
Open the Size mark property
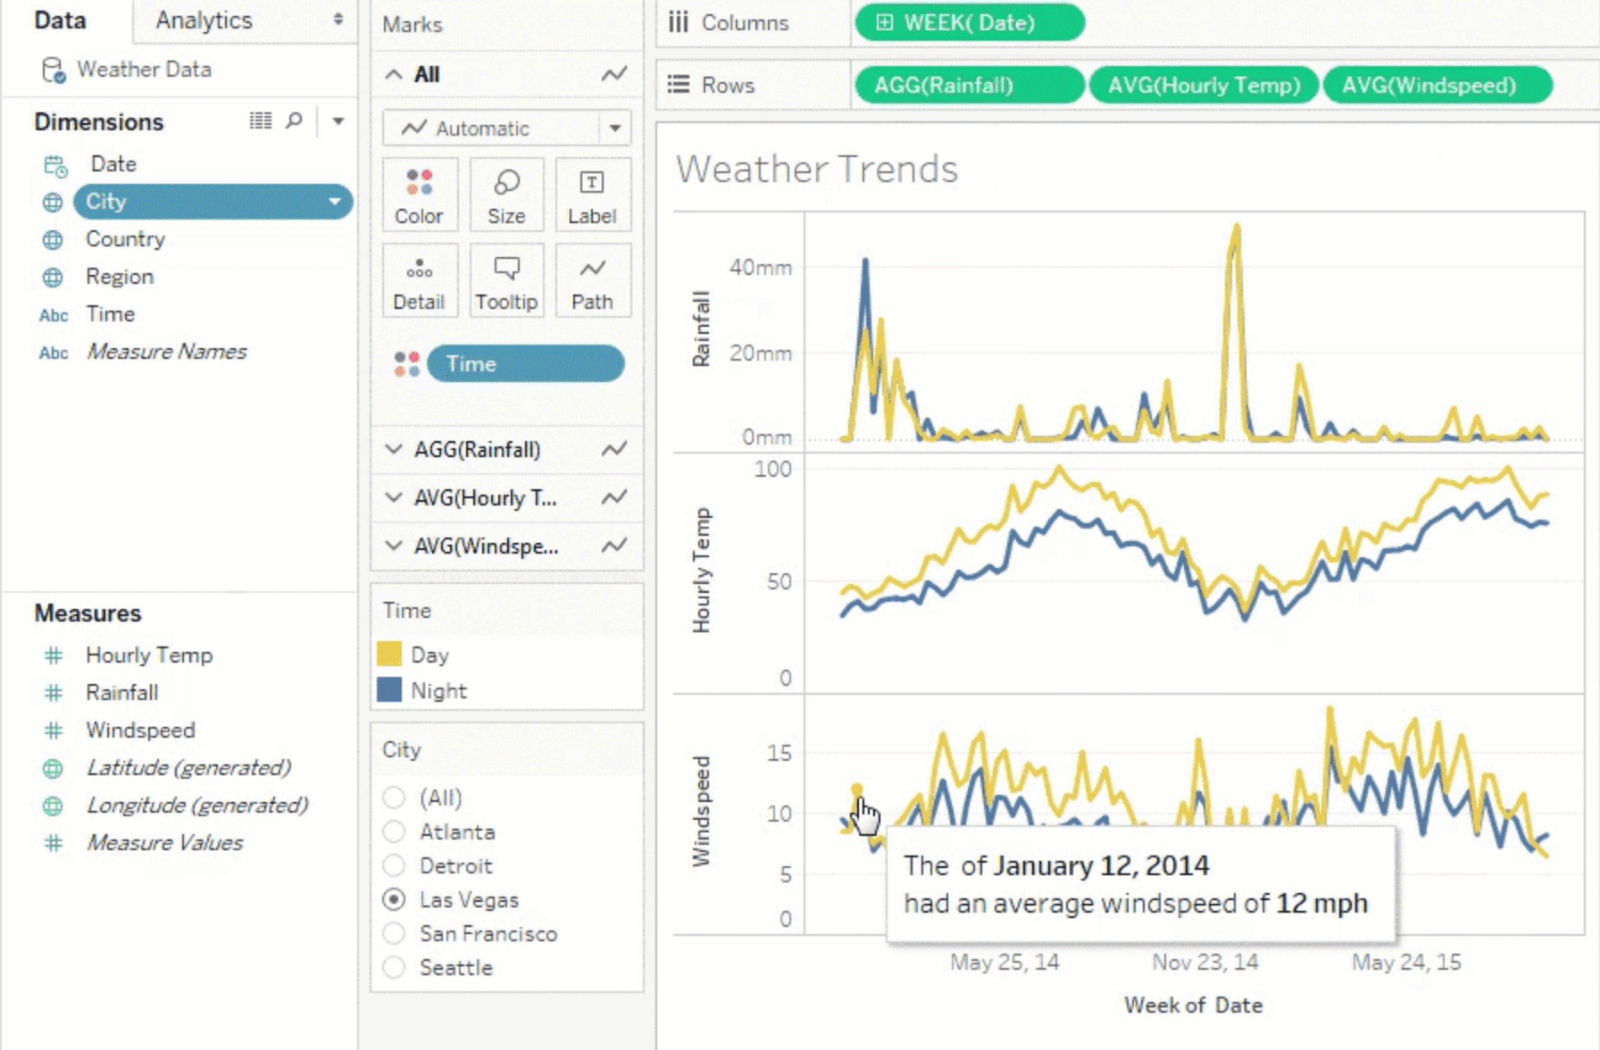506,195
